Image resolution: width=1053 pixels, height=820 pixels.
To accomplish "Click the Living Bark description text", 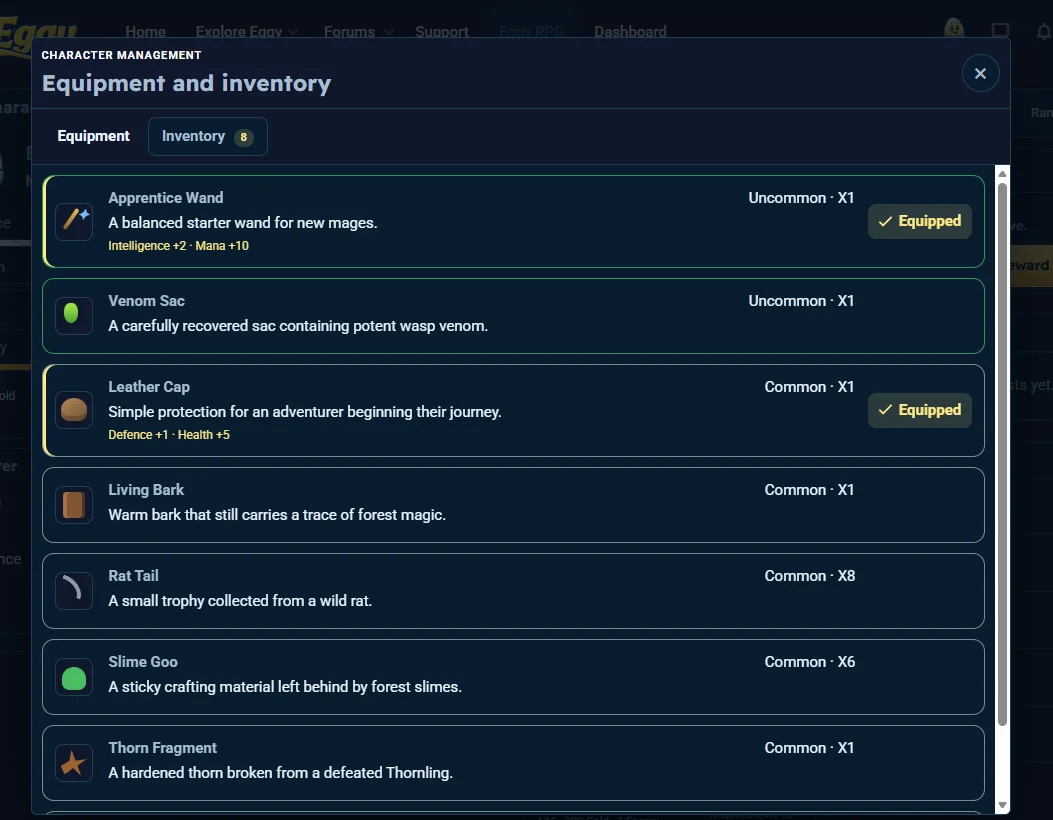I will (277, 514).
